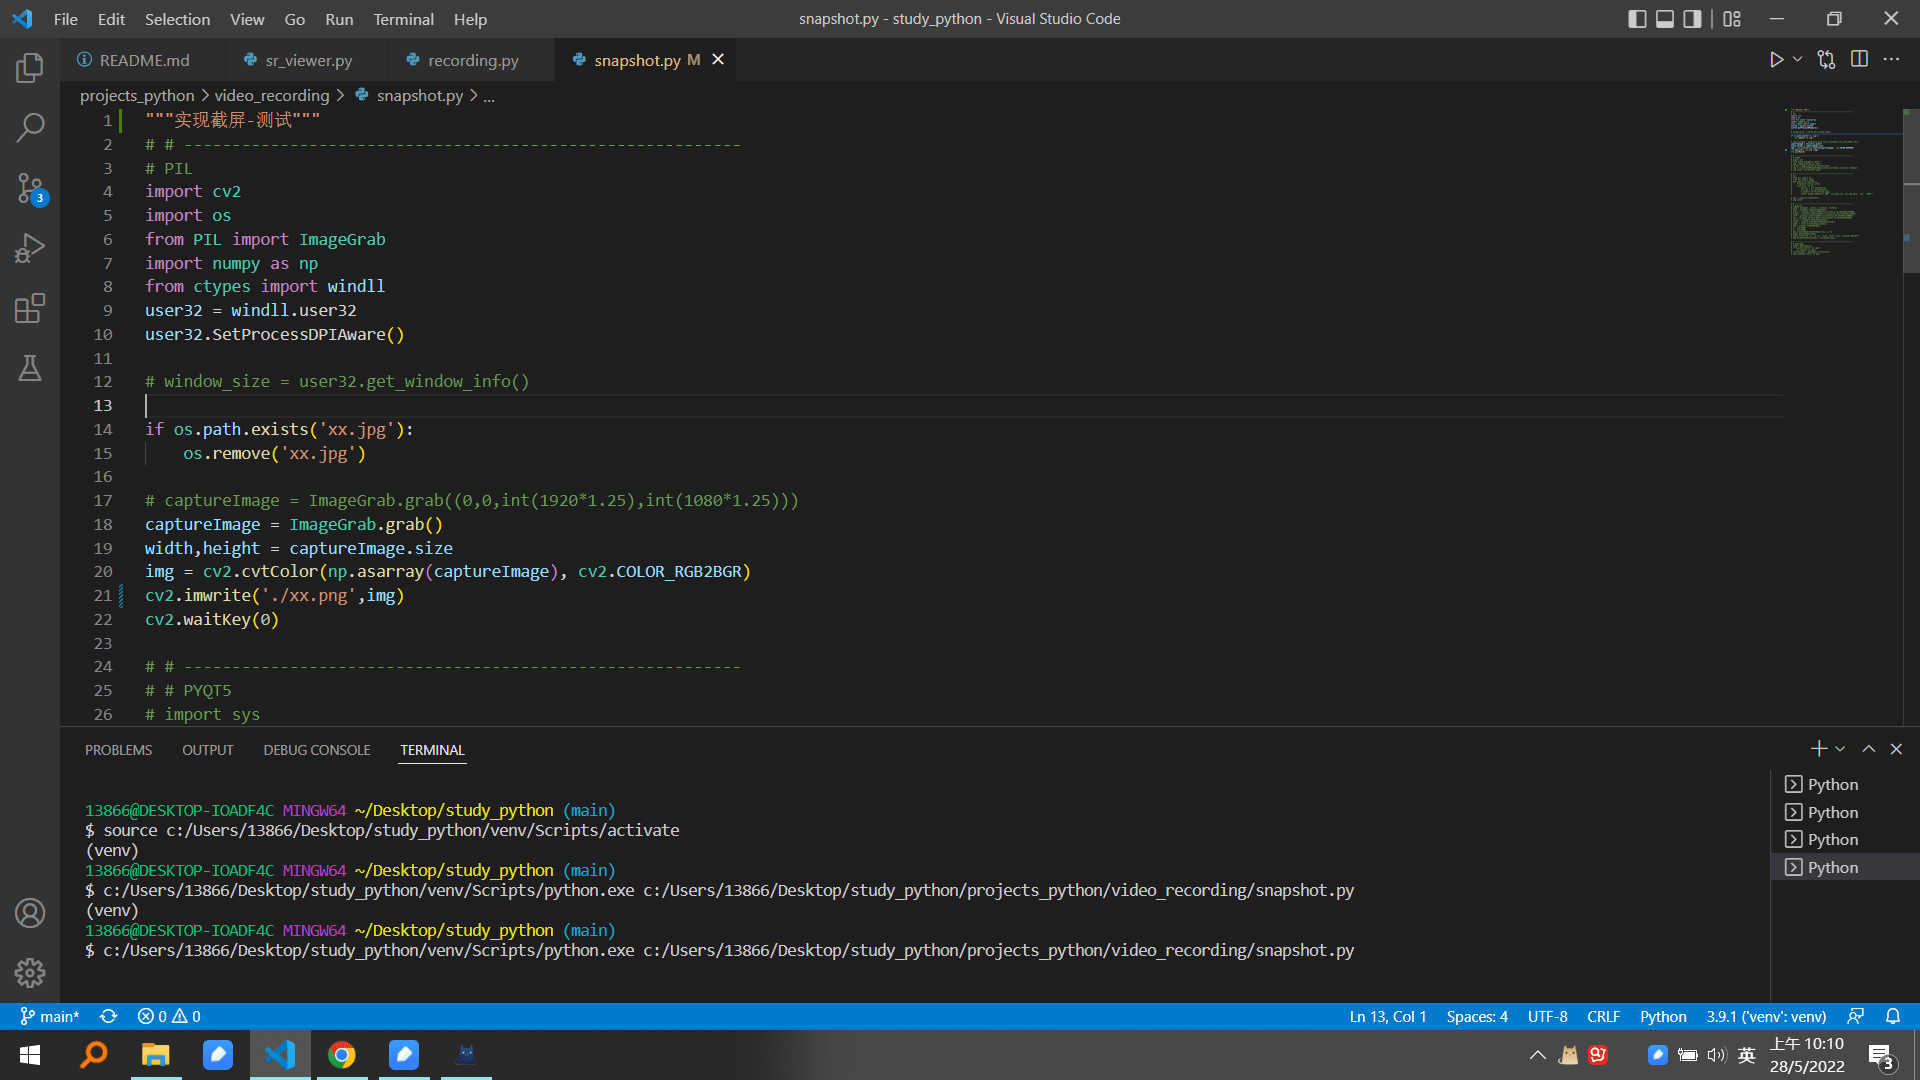
Task: Open the Search view in activity bar
Action: [30, 127]
